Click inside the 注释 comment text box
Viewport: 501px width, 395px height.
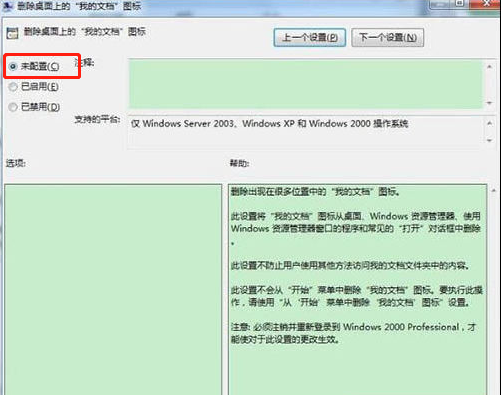(x=305, y=84)
